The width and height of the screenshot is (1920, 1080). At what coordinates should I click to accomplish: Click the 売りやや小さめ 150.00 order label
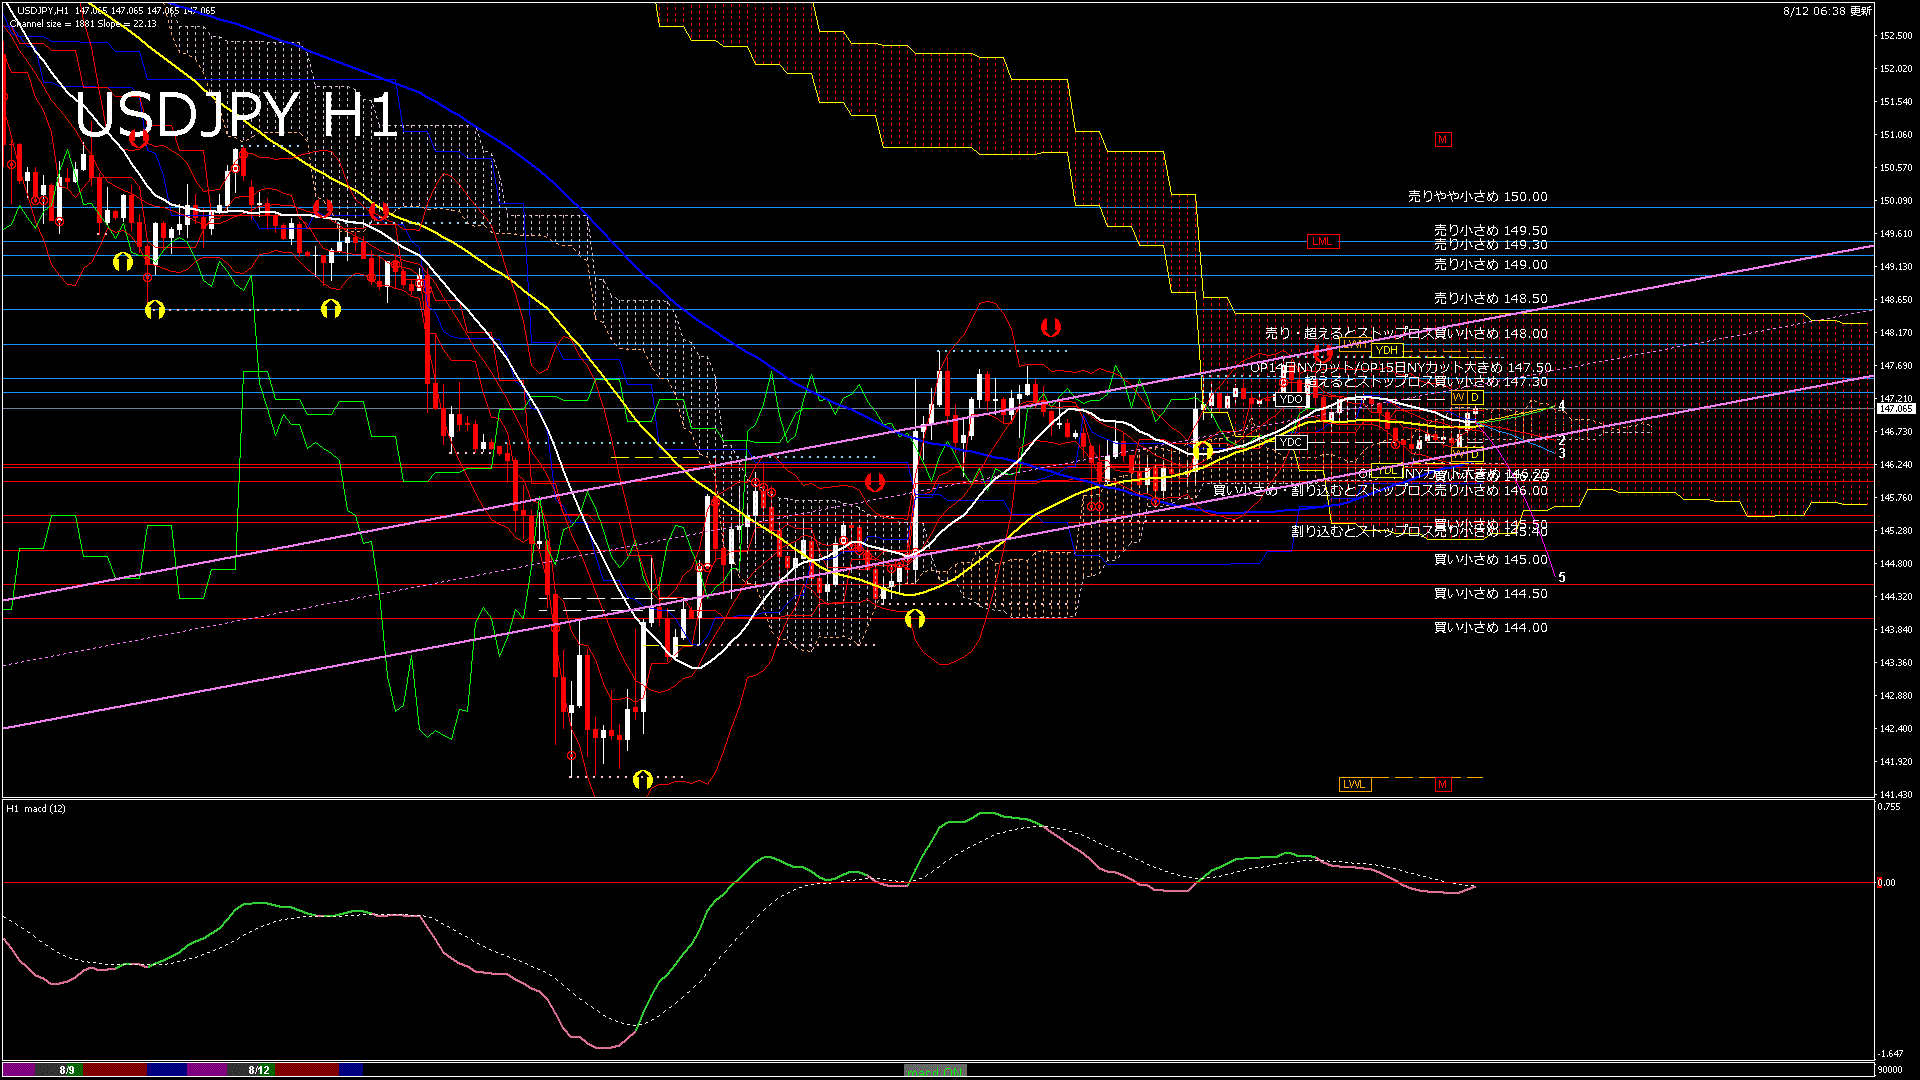pos(1477,197)
